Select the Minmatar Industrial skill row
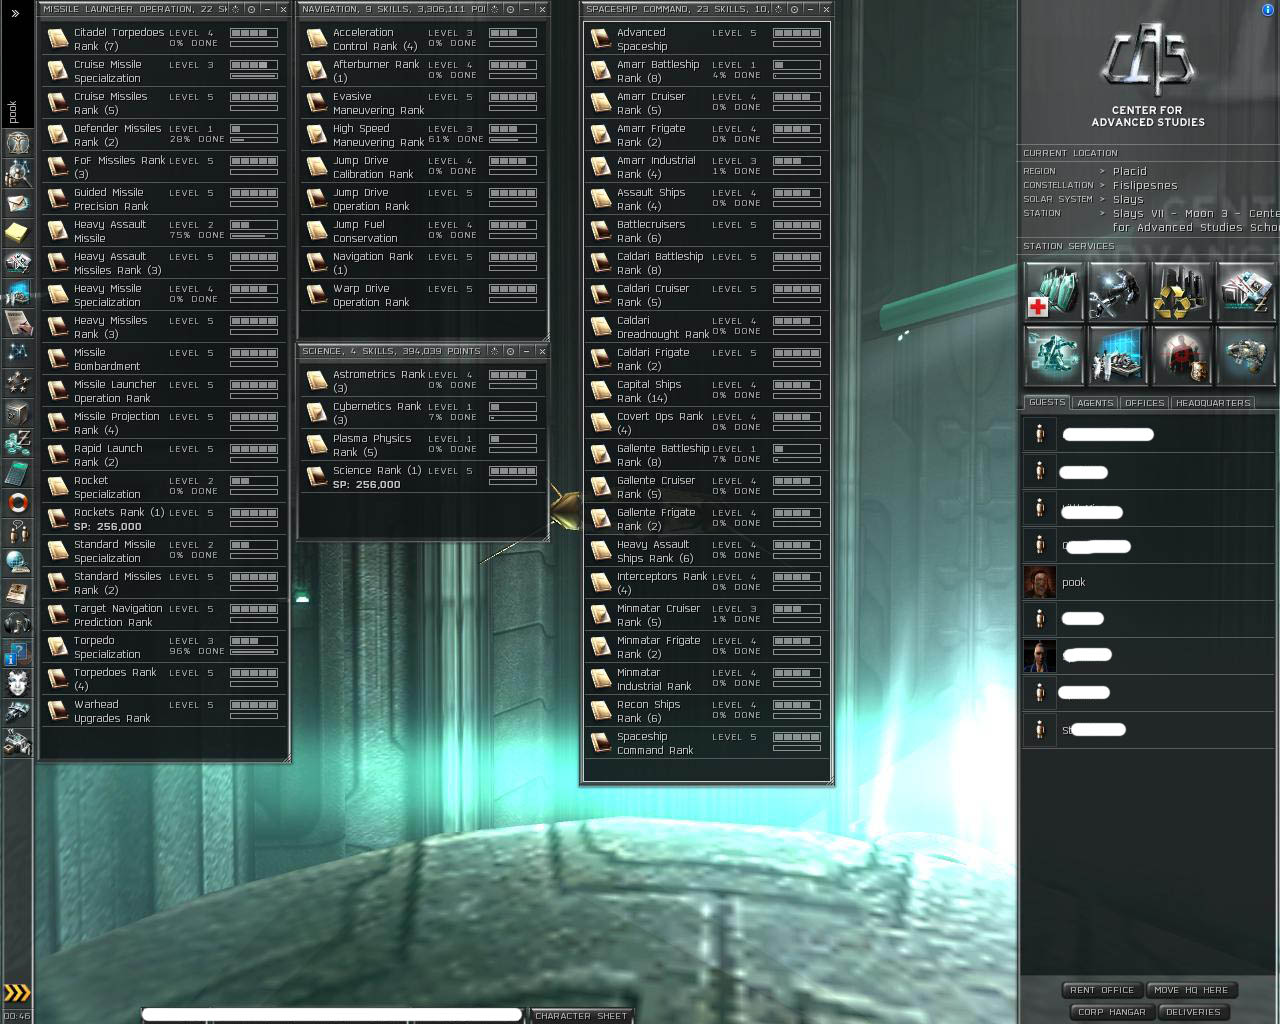Image resolution: width=1280 pixels, height=1024 pixels. (707, 679)
